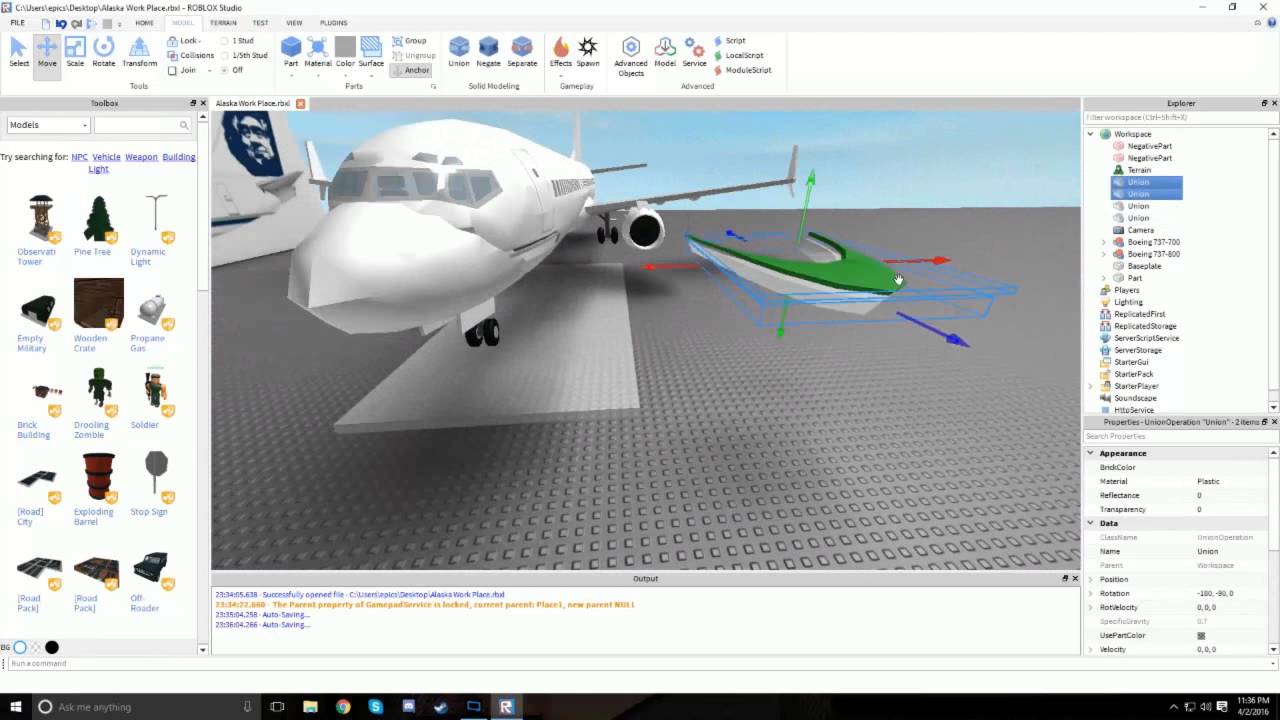
Task: Open the Surface tool
Action: pyautogui.click(x=371, y=52)
